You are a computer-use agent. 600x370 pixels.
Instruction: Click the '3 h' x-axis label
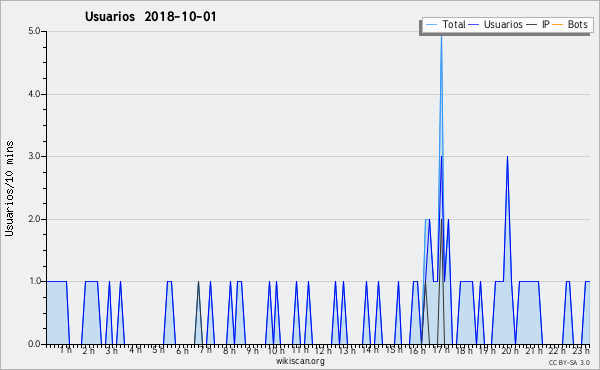(112, 351)
